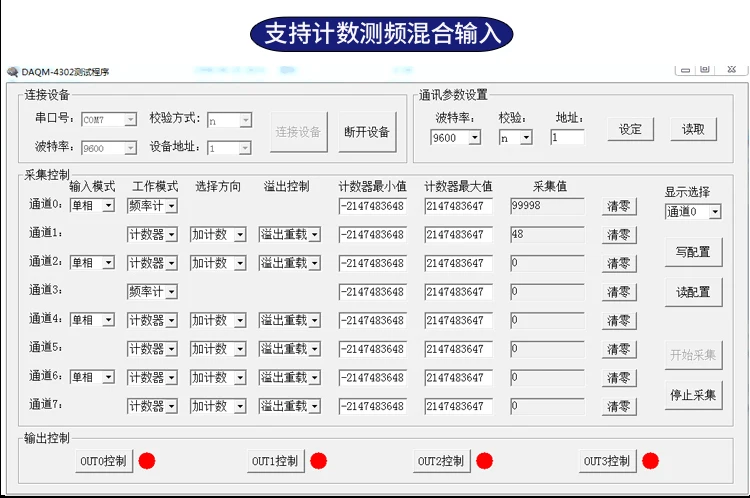Open 通道6 输入模式 单相 dropdown
The image size is (750, 498).
pyautogui.click(x=92, y=377)
